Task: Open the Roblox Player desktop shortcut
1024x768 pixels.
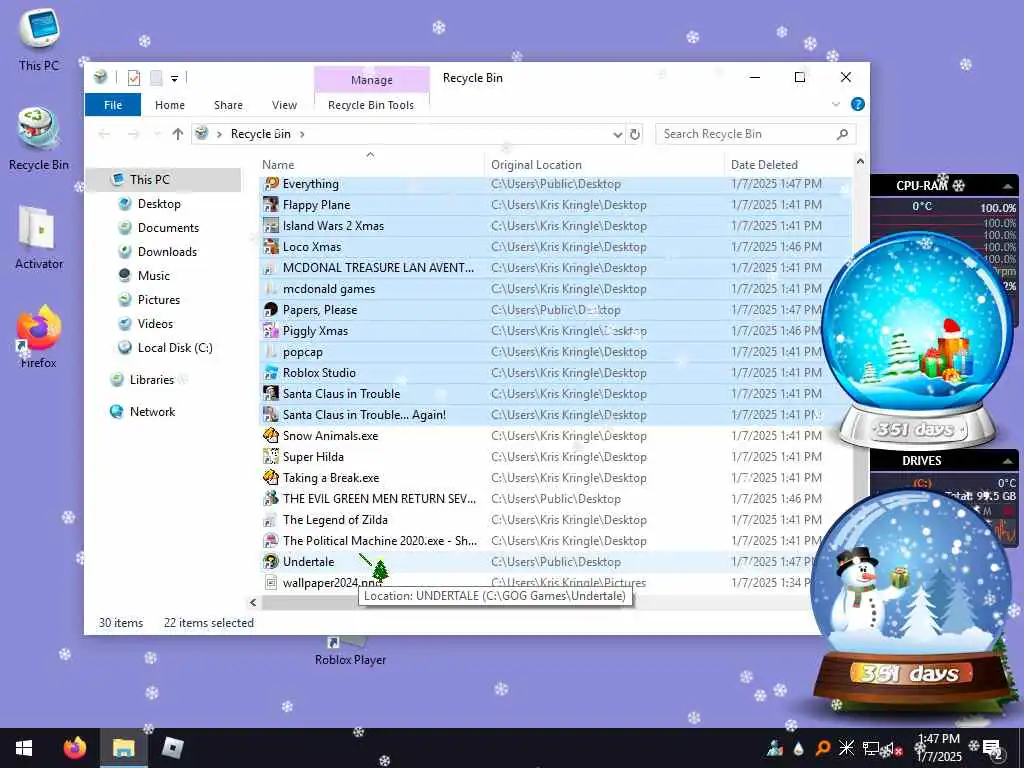Action: tap(350, 651)
